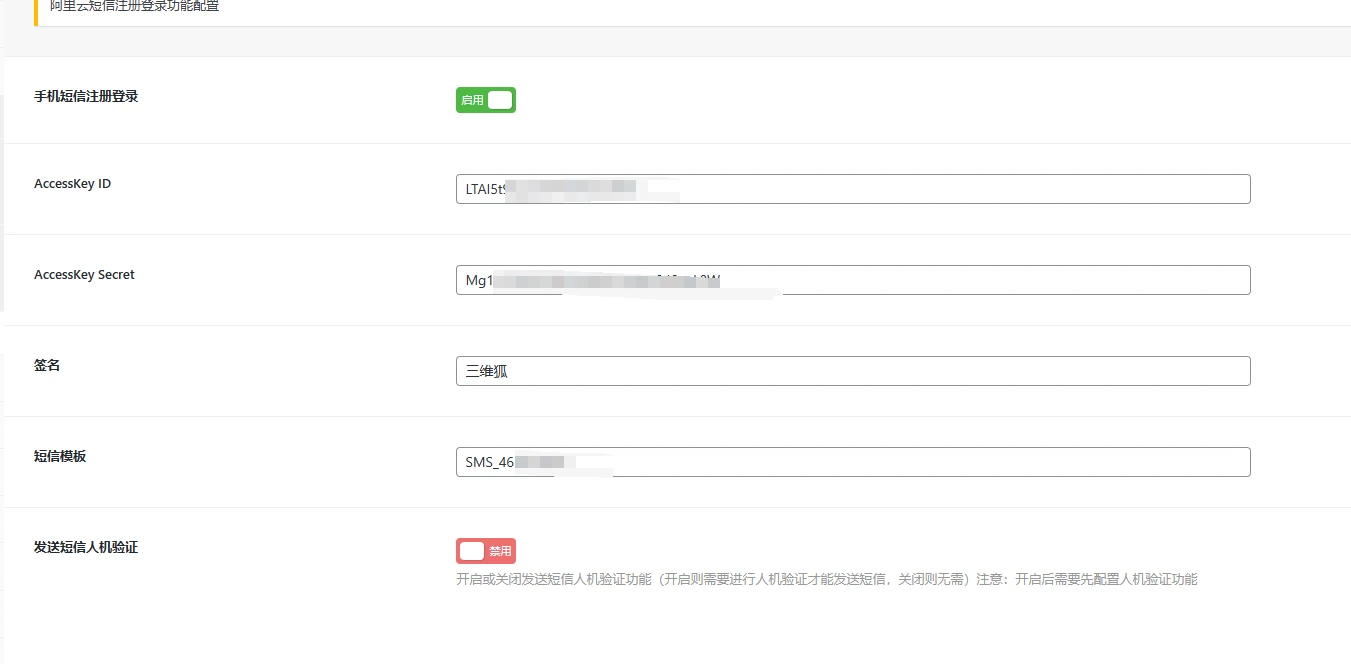Click the 签名 label
Screen dimensions: 1351x664
pos(47,366)
